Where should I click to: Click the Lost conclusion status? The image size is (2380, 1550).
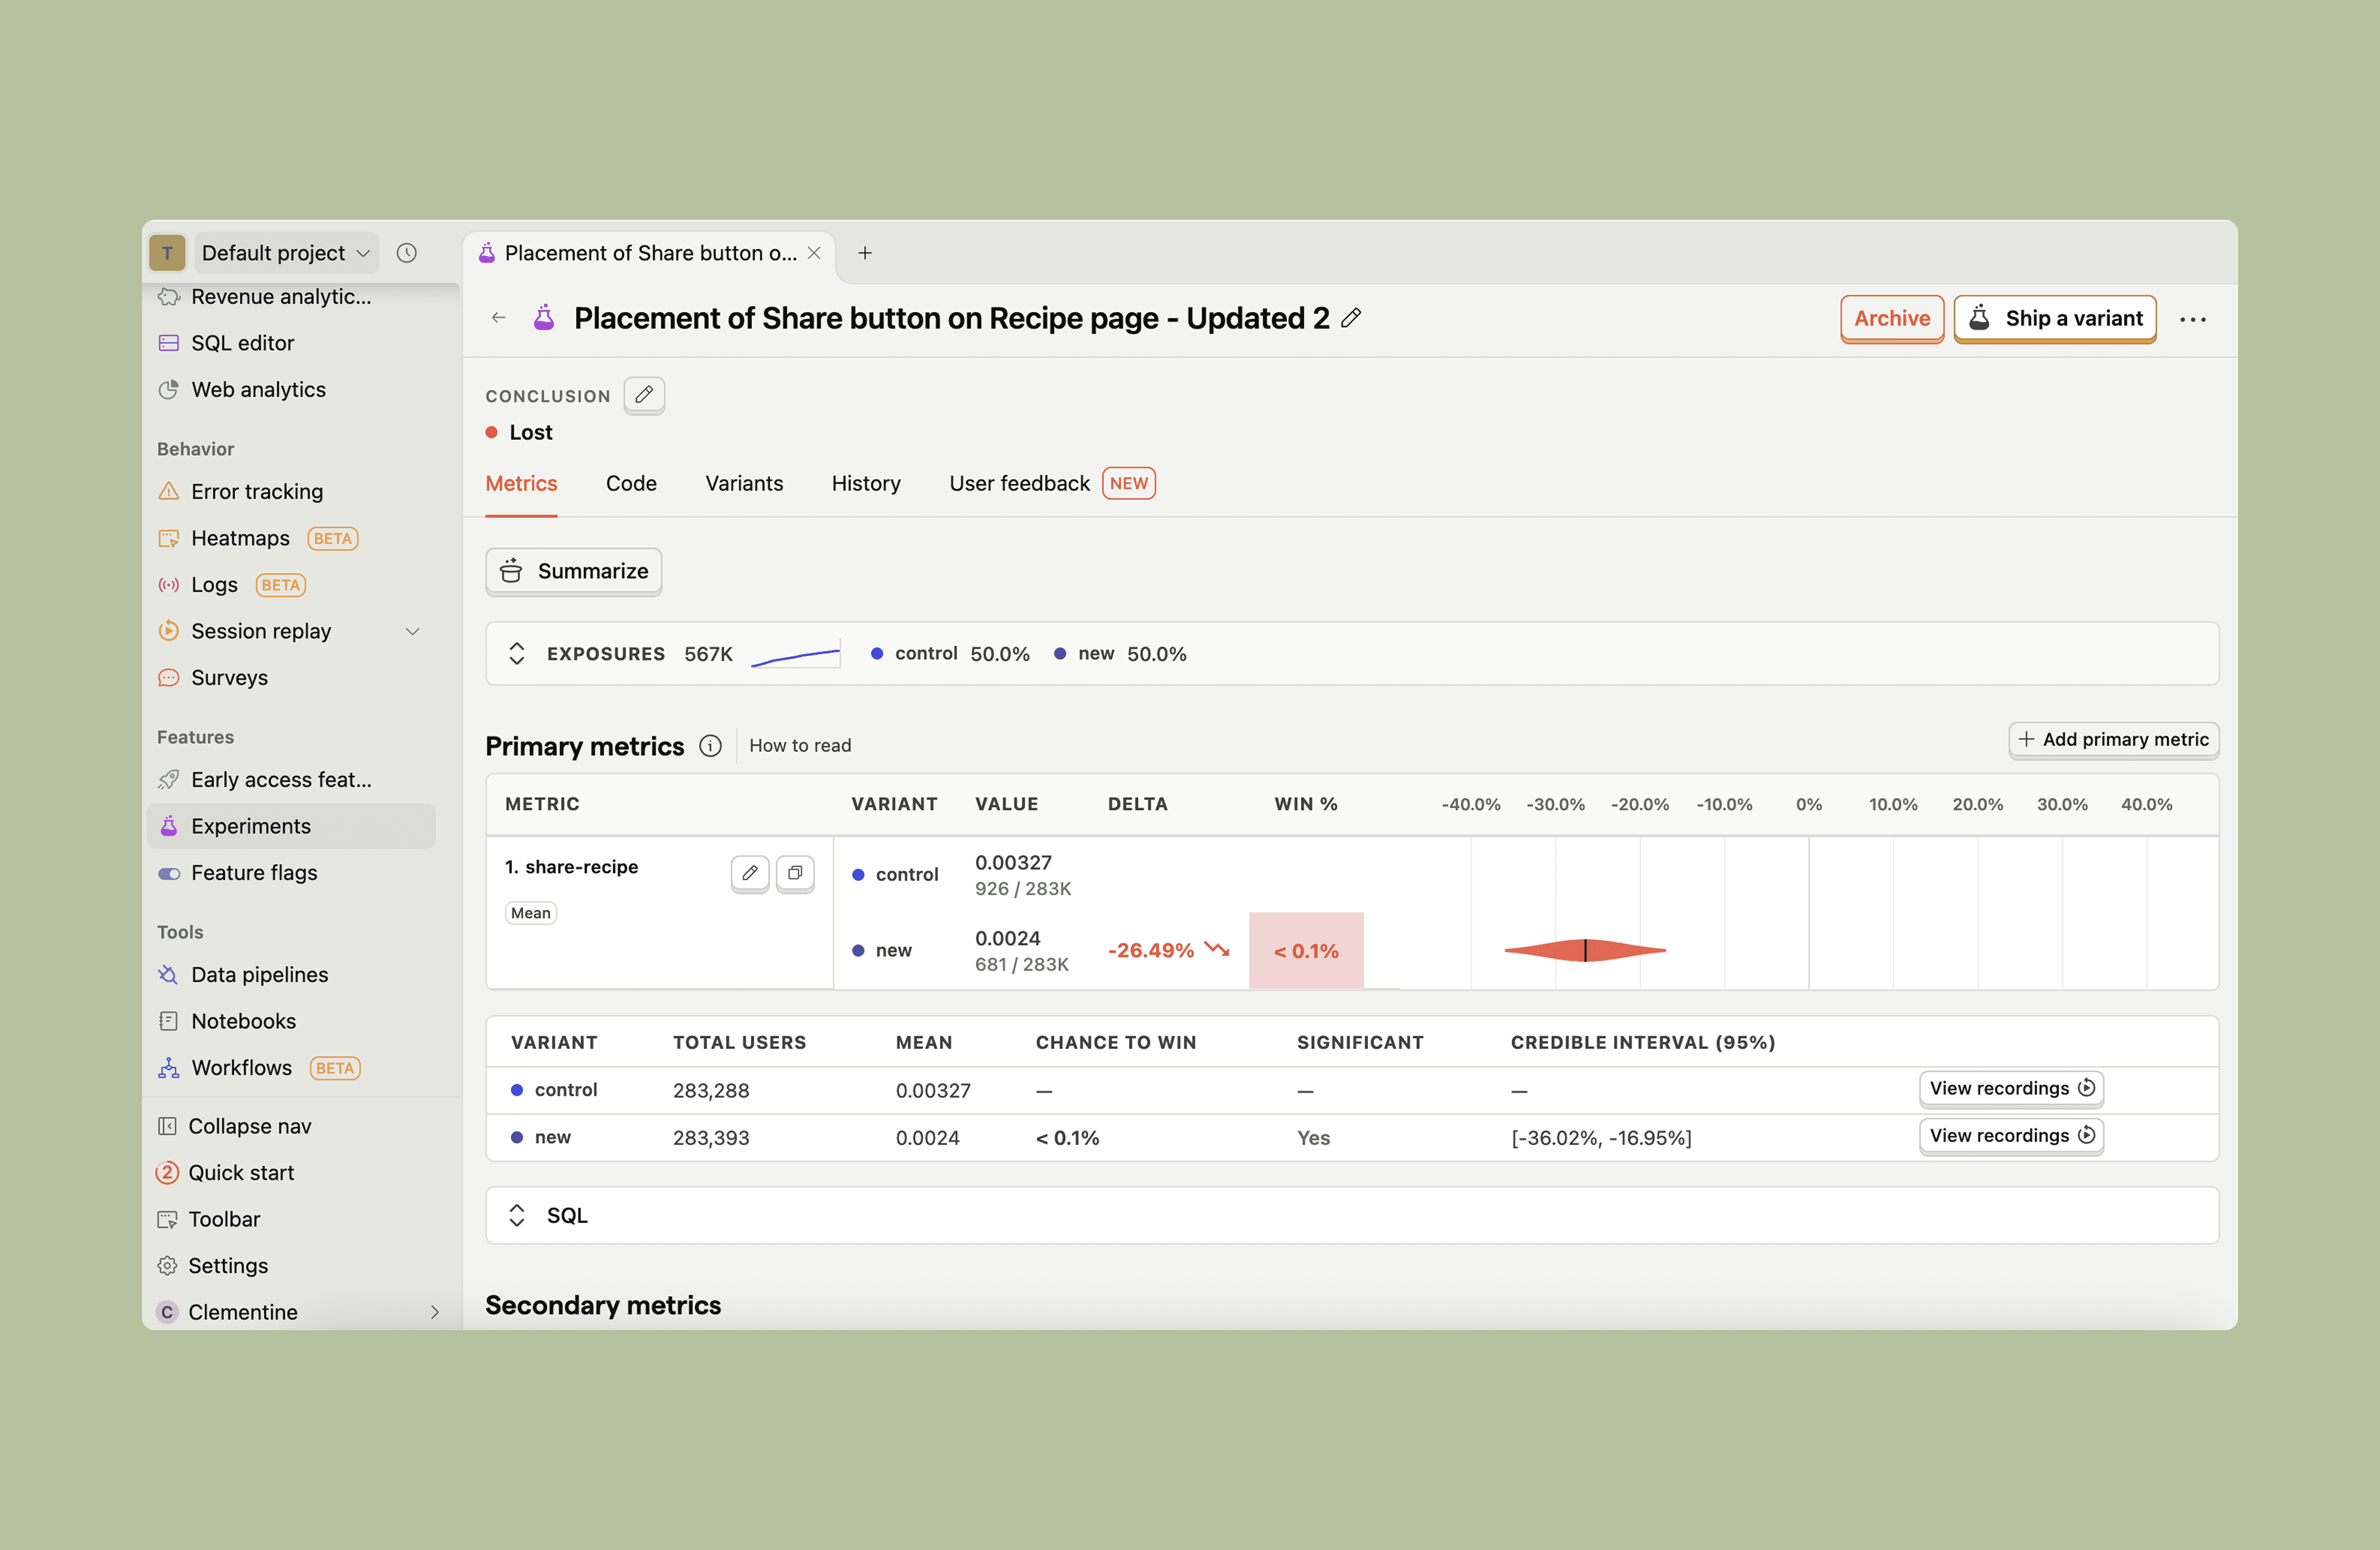519,433
